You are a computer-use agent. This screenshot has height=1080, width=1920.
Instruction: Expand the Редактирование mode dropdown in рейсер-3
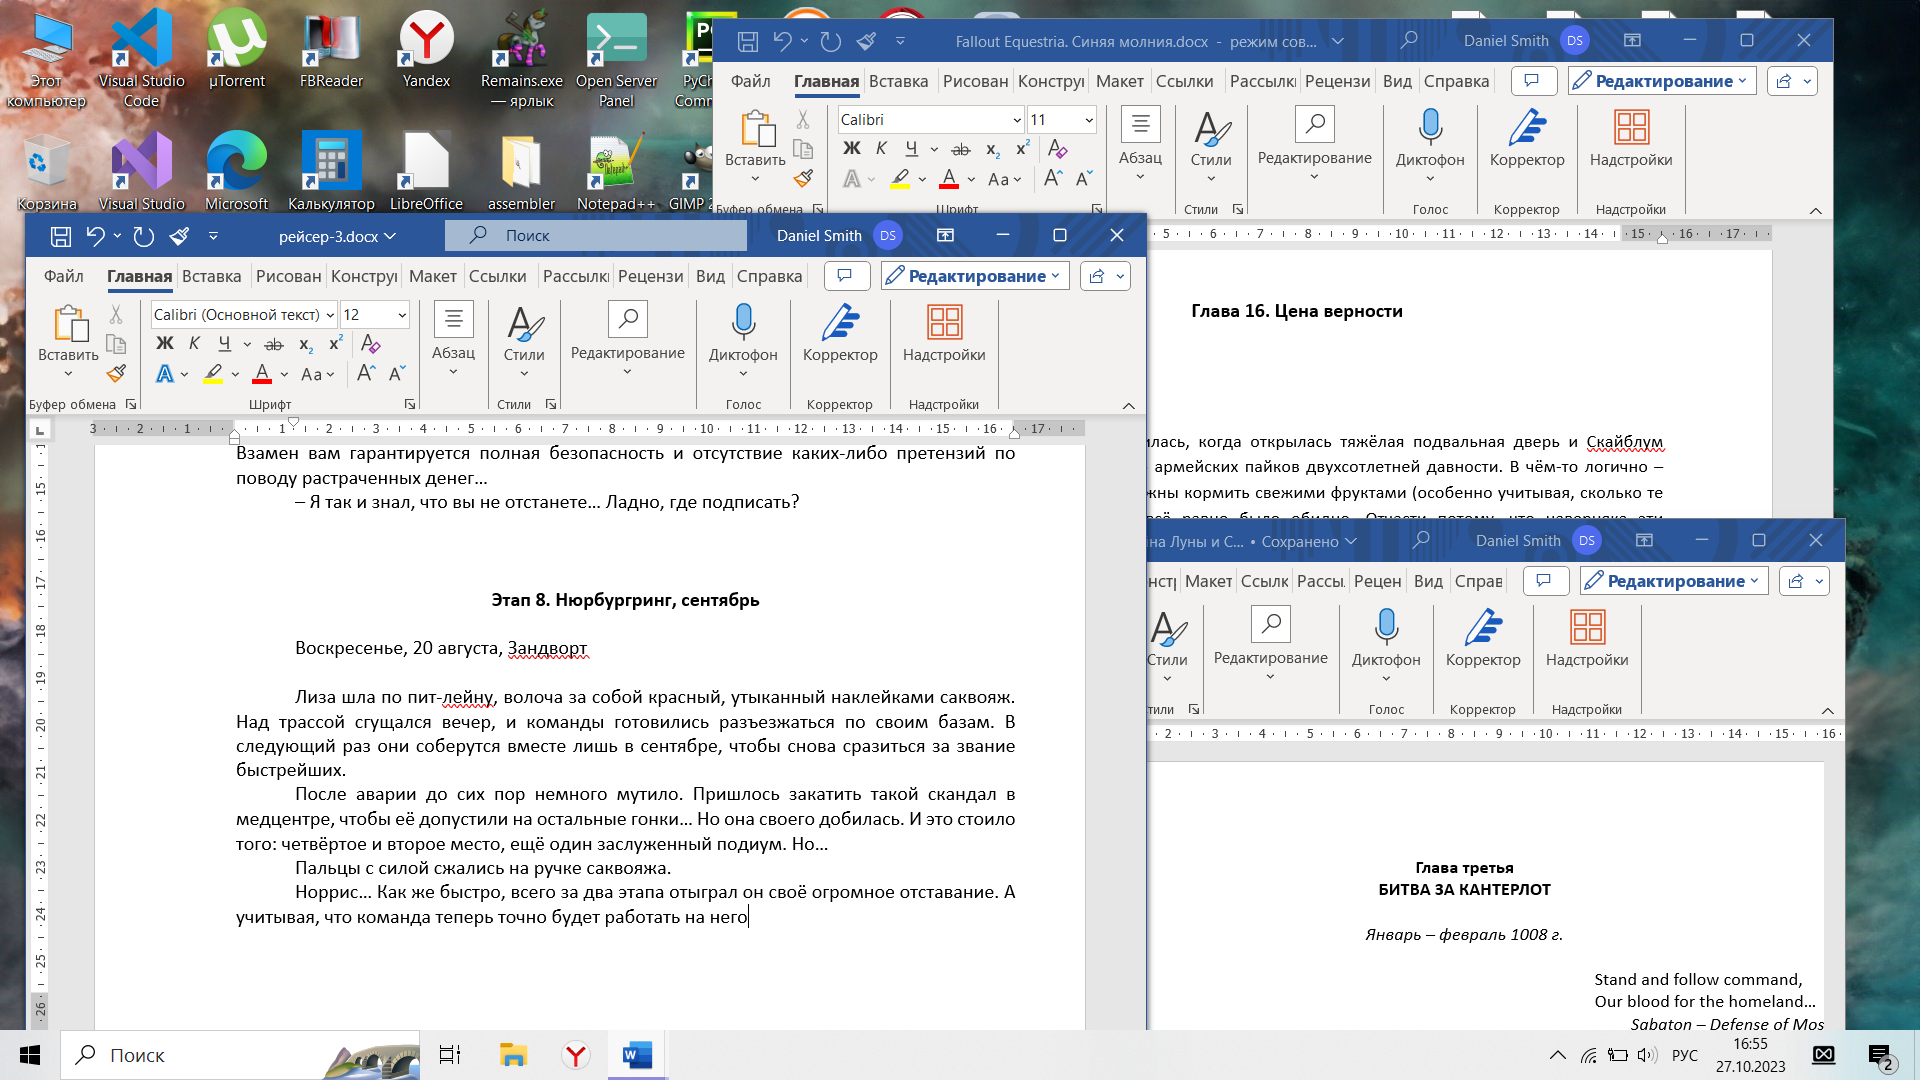[x=975, y=276]
